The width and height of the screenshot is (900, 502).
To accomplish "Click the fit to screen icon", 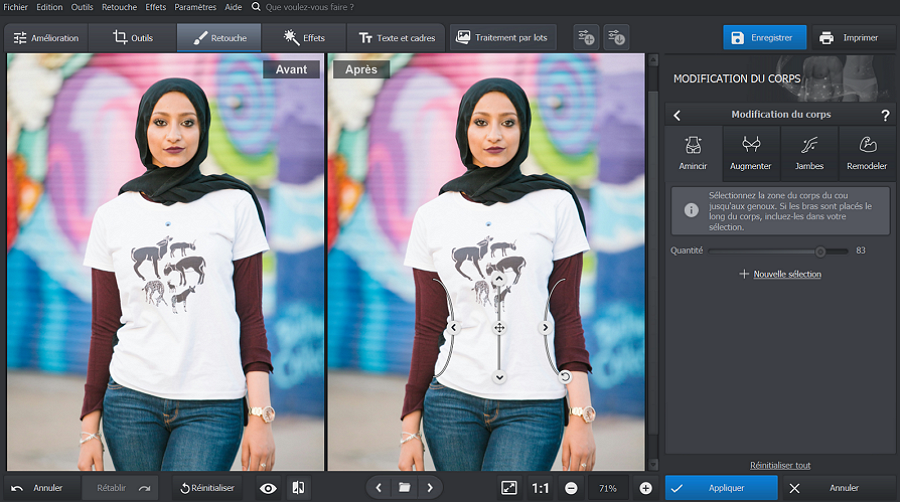I will click(509, 488).
